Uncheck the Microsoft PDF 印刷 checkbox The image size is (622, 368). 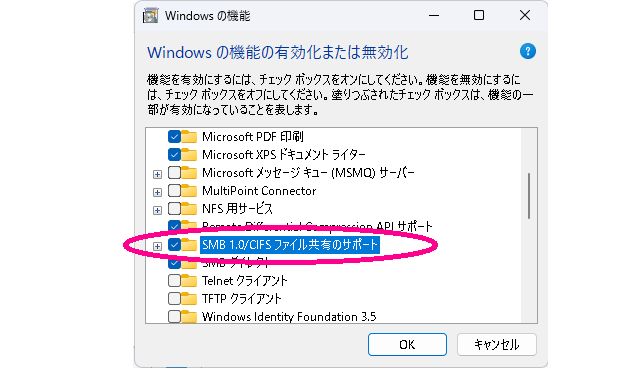174,136
